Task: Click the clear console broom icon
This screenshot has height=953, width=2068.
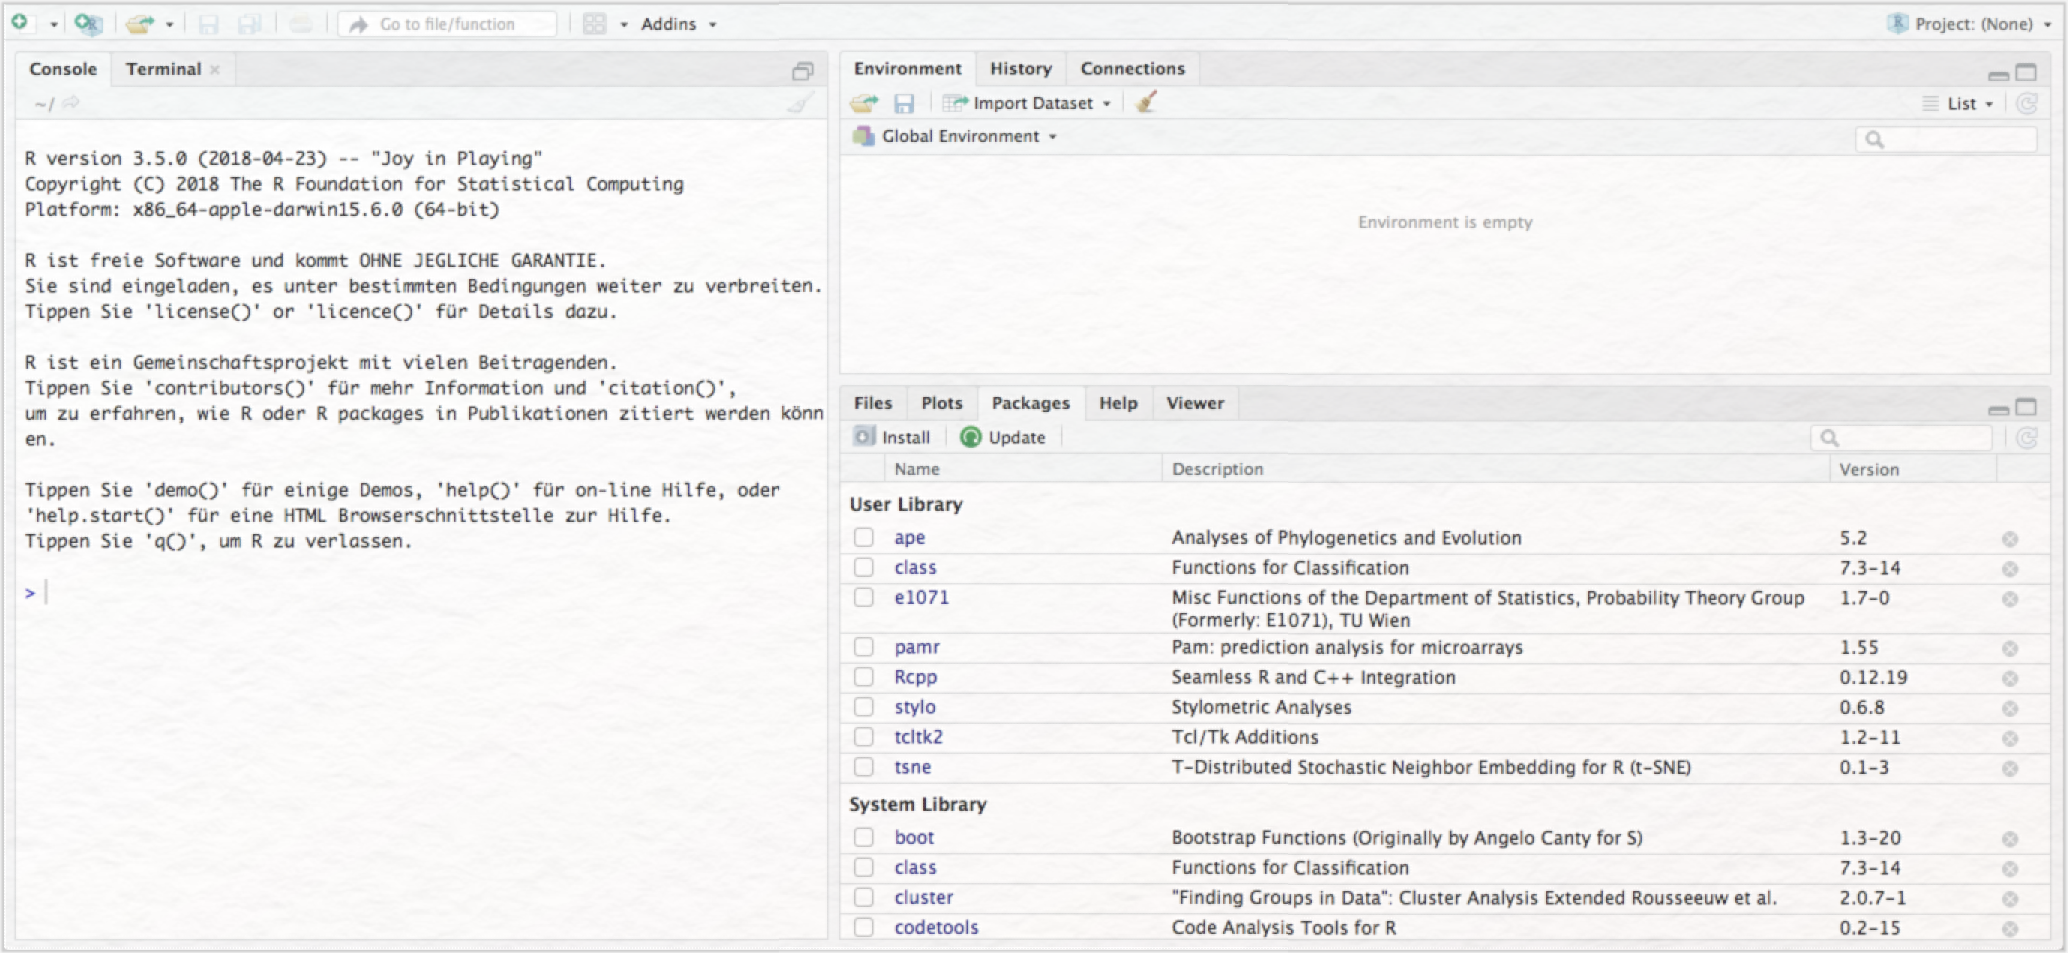Action: 800,103
